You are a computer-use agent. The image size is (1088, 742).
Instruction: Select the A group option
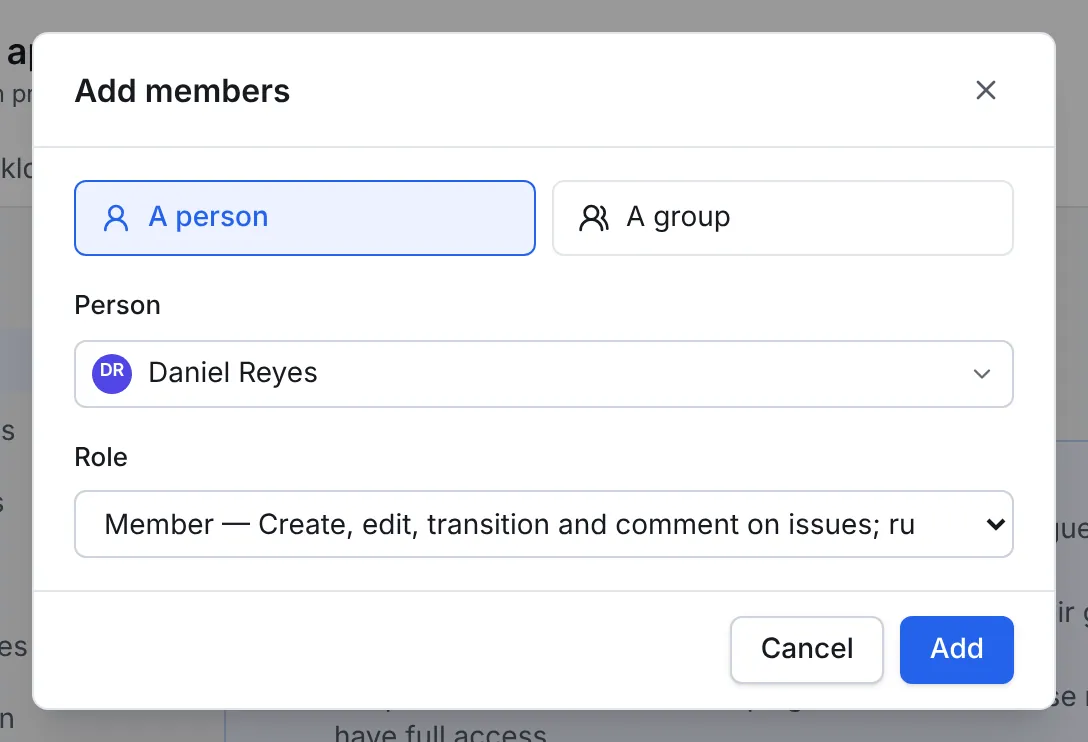coord(783,218)
